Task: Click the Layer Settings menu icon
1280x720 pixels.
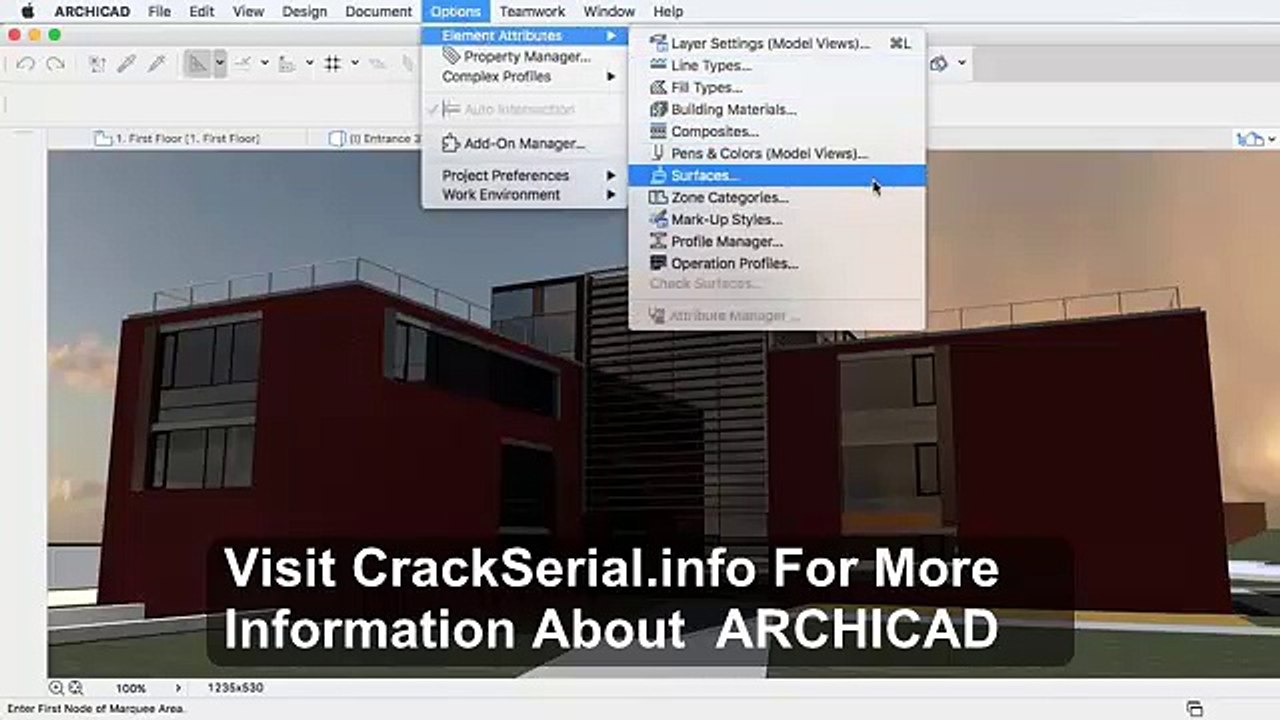Action: [658, 43]
